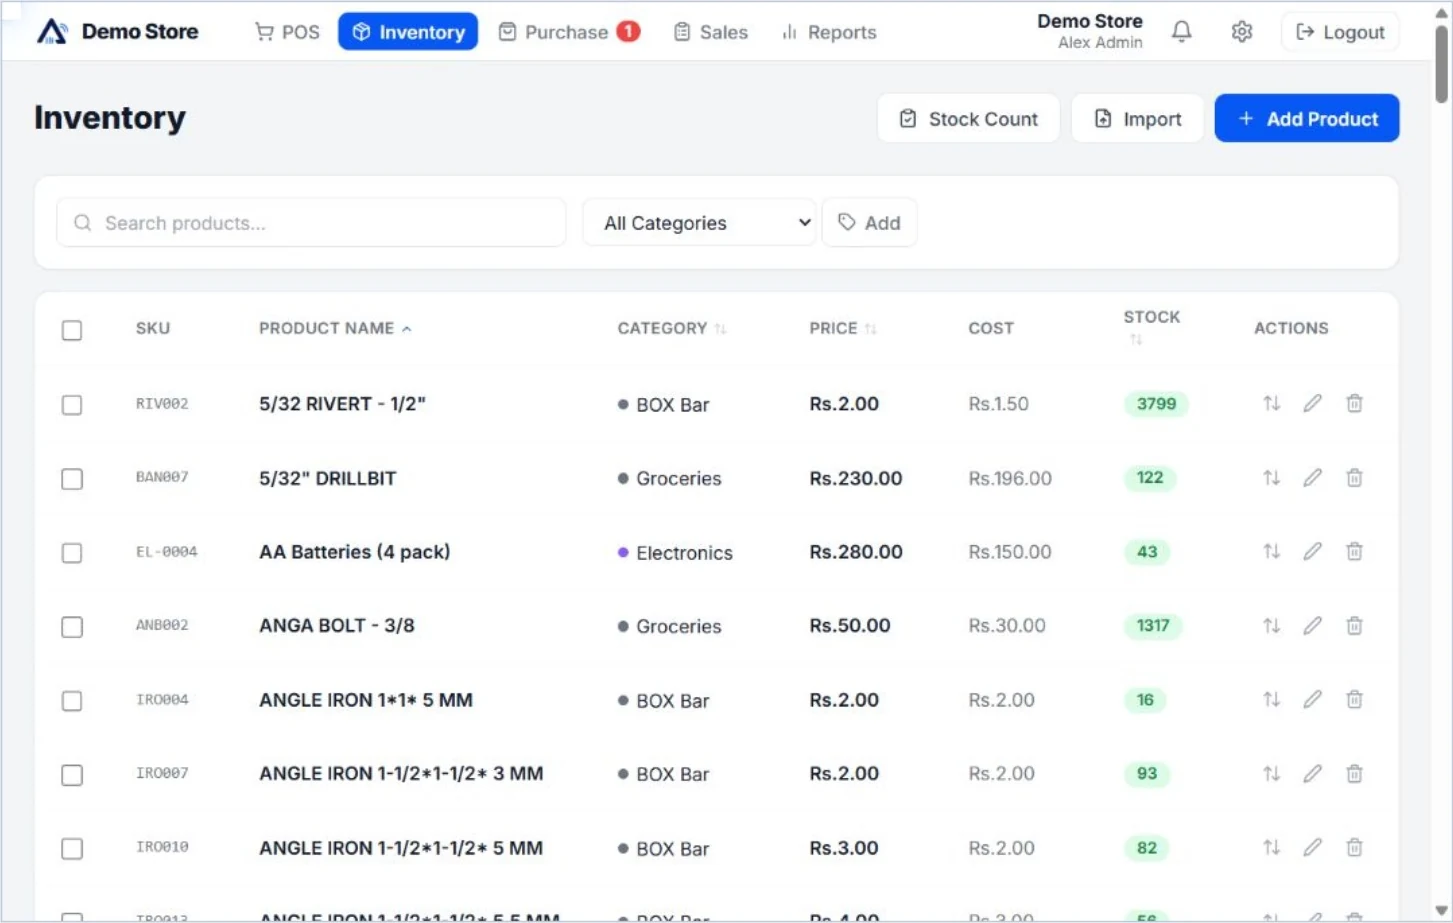Start a Stock Count

coord(968,119)
